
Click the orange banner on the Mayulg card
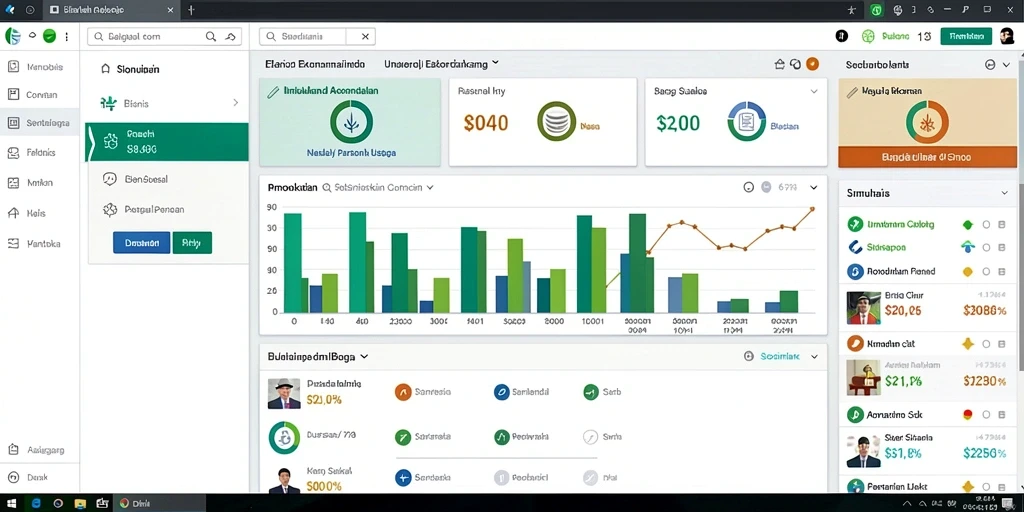point(926,157)
